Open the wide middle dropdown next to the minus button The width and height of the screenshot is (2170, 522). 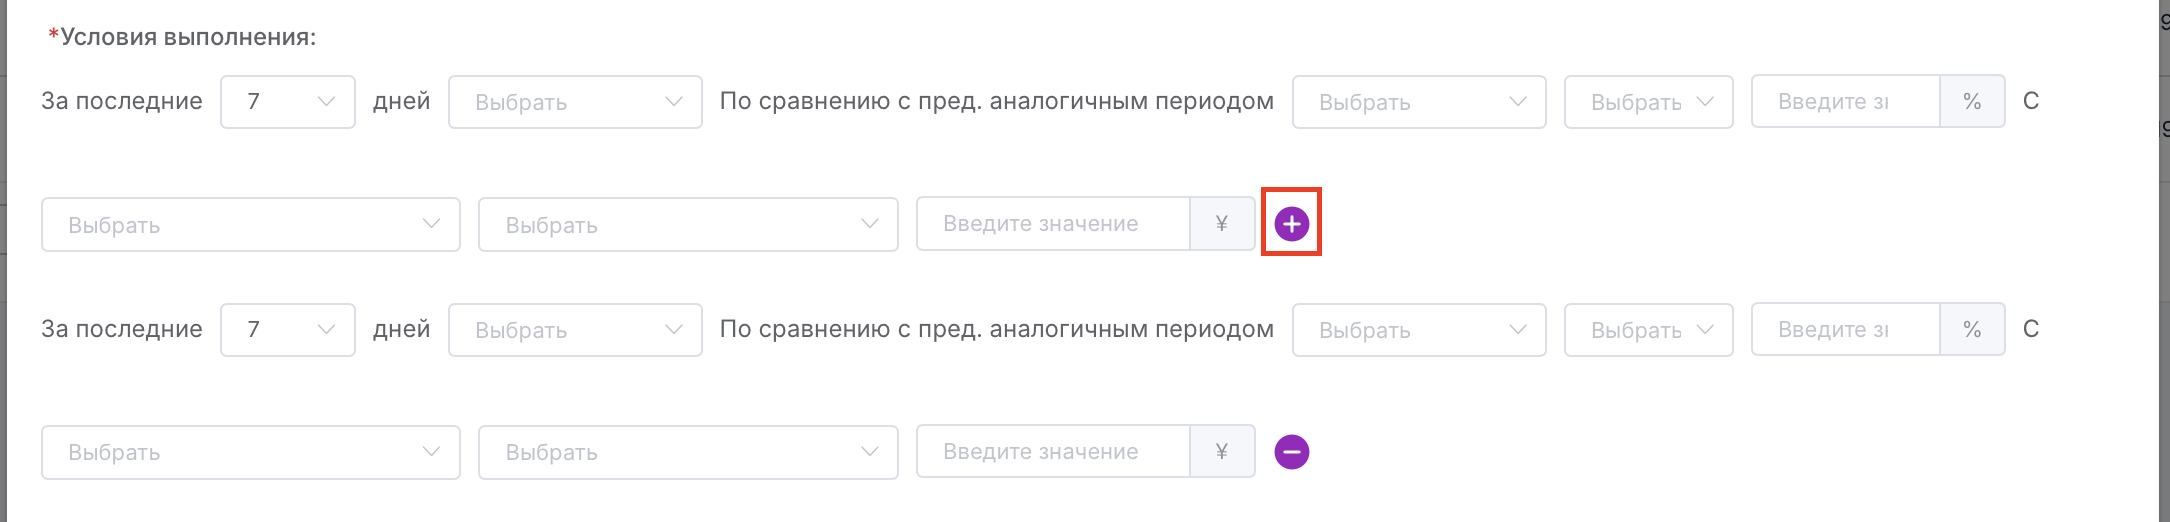pos(688,453)
